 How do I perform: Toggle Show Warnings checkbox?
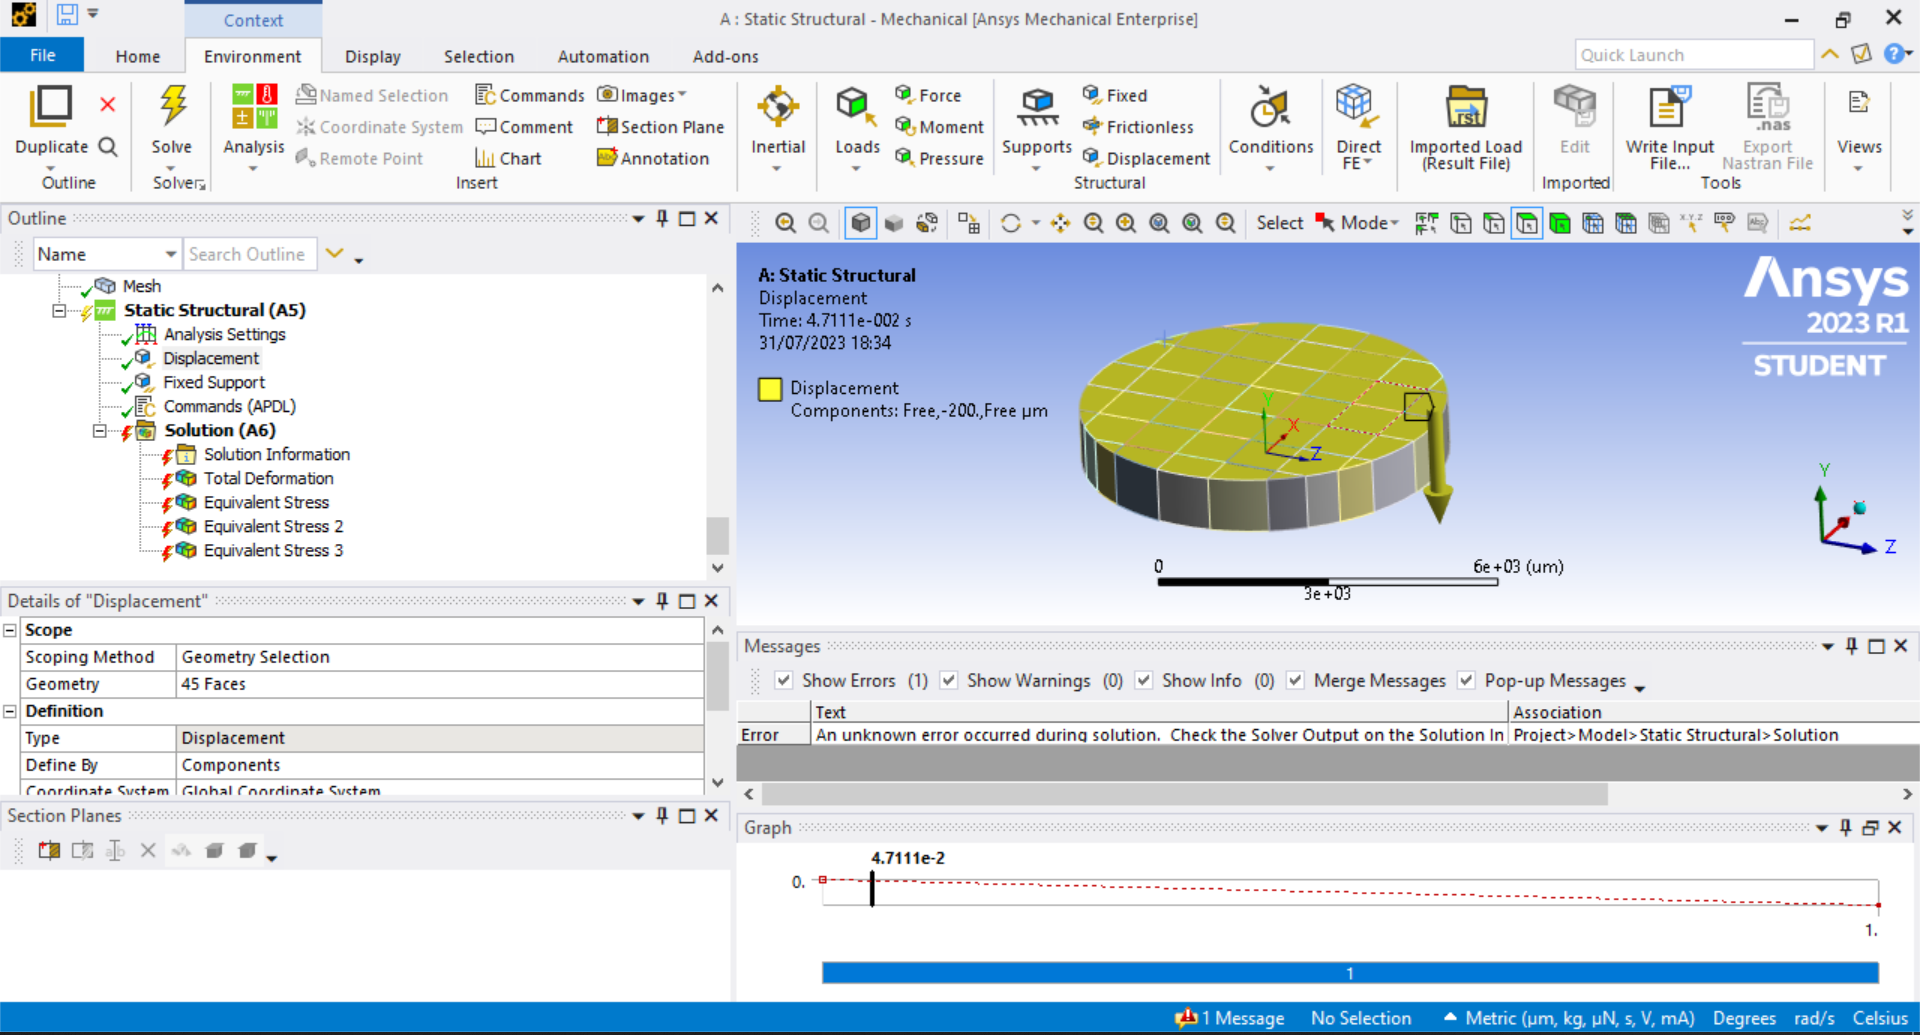click(949, 680)
